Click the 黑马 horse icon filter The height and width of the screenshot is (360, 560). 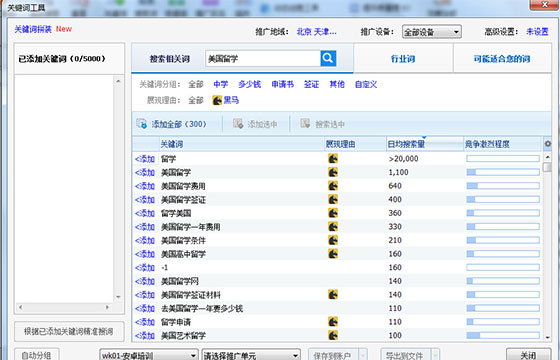pyautogui.click(x=217, y=100)
